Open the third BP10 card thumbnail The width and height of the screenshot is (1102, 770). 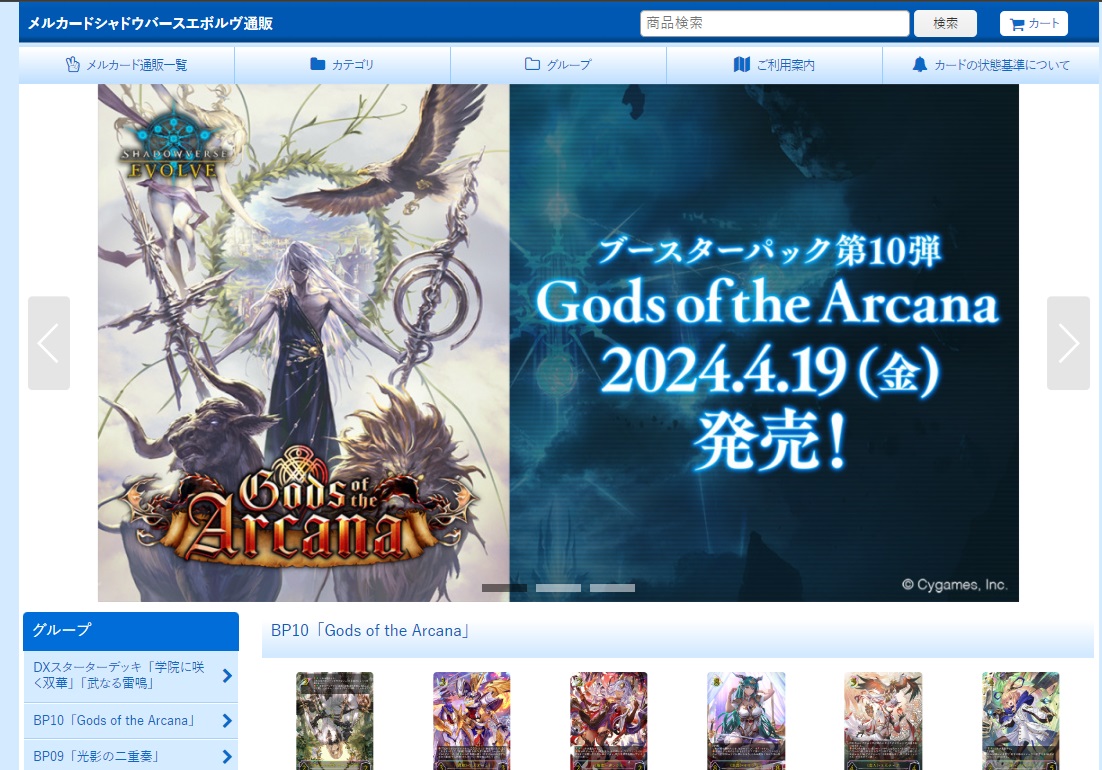point(609,721)
